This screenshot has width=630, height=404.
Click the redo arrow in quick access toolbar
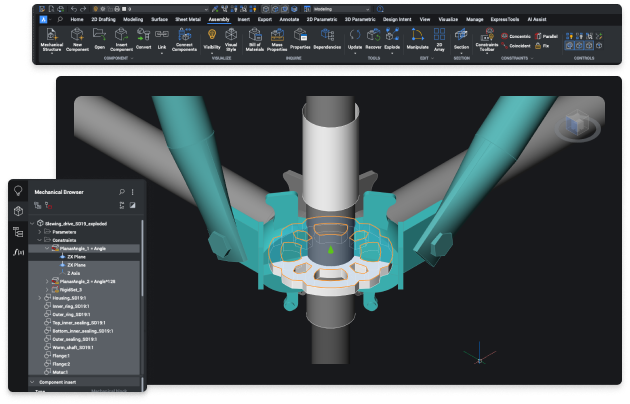(x=83, y=9)
